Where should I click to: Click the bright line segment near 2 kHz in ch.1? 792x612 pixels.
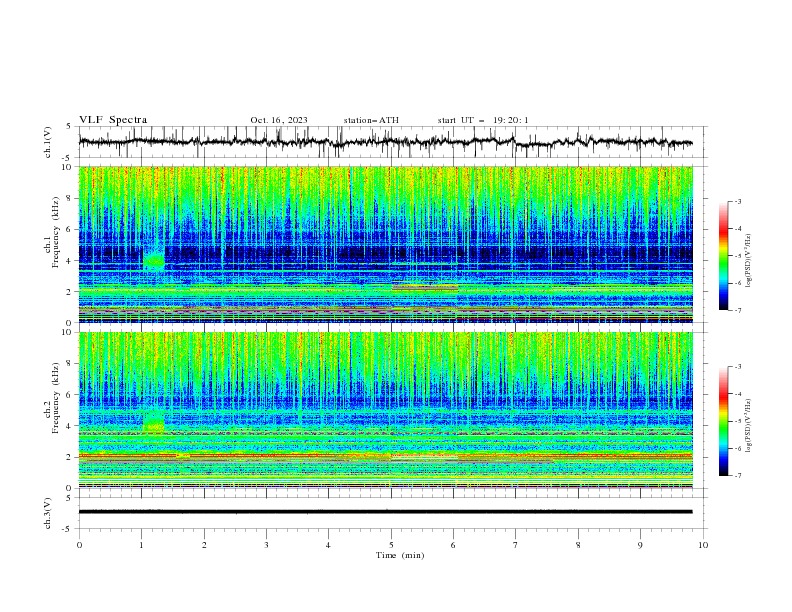point(425,287)
